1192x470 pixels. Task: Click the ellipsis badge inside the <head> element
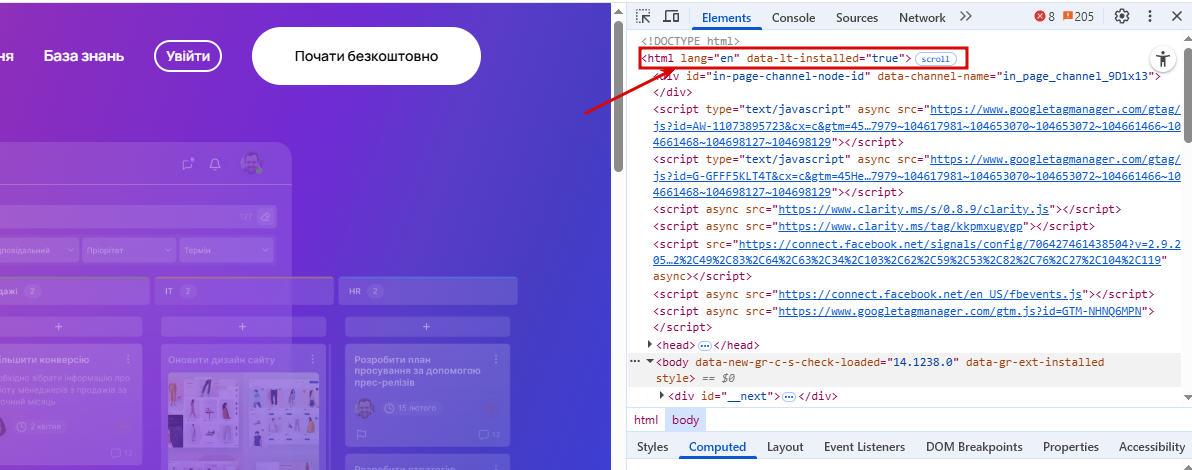click(704, 345)
